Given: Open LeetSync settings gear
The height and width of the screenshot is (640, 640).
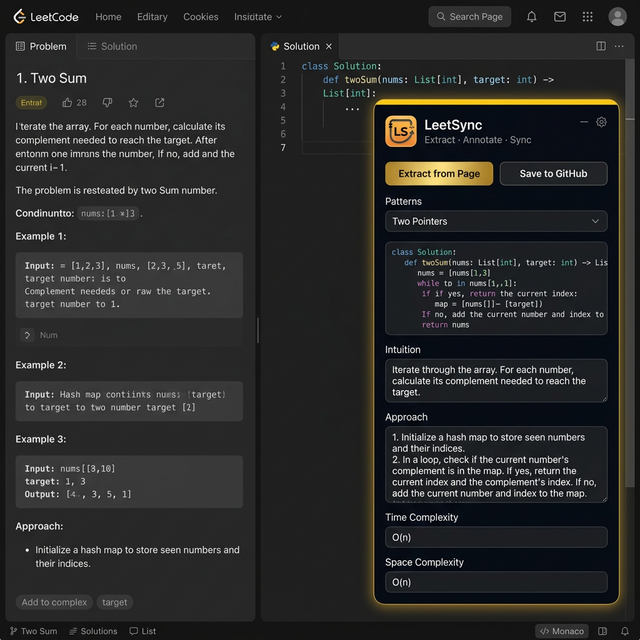Looking at the screenshot, I should (601, 122).
